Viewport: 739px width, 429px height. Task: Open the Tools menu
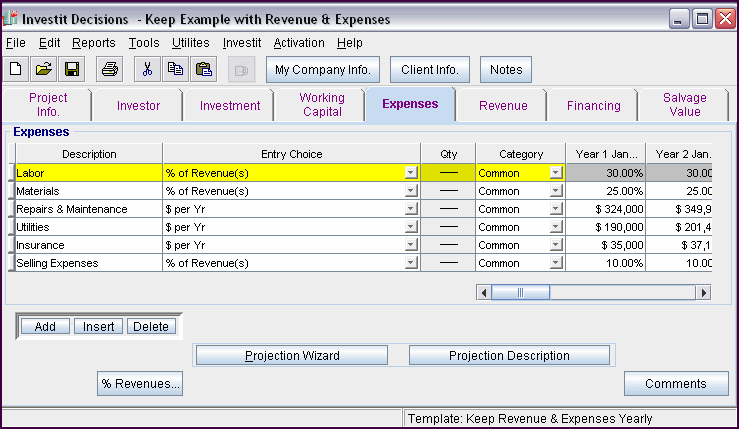(144, 43)
